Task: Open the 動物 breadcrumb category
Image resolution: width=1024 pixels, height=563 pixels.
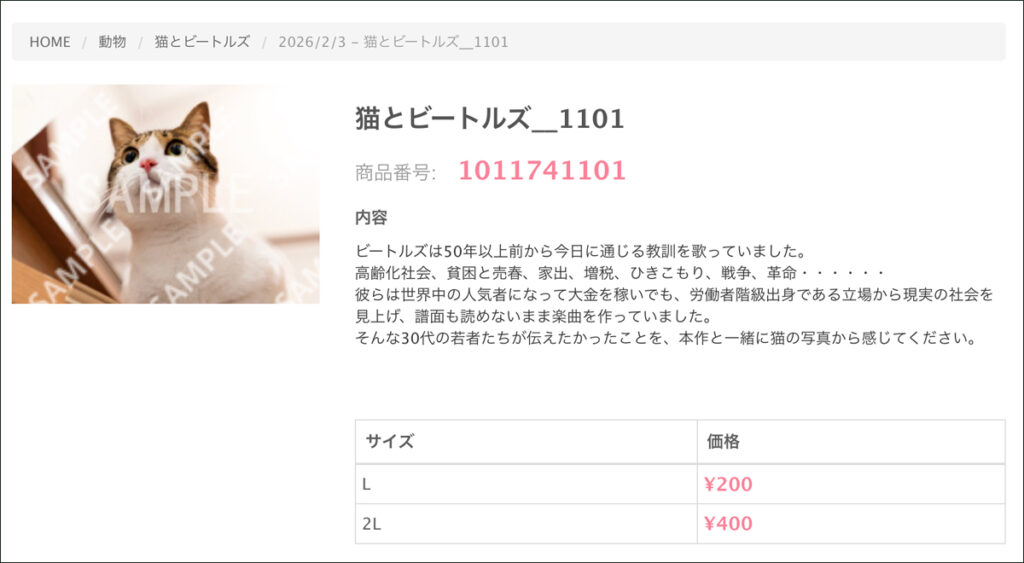Action: coord(112,42)
